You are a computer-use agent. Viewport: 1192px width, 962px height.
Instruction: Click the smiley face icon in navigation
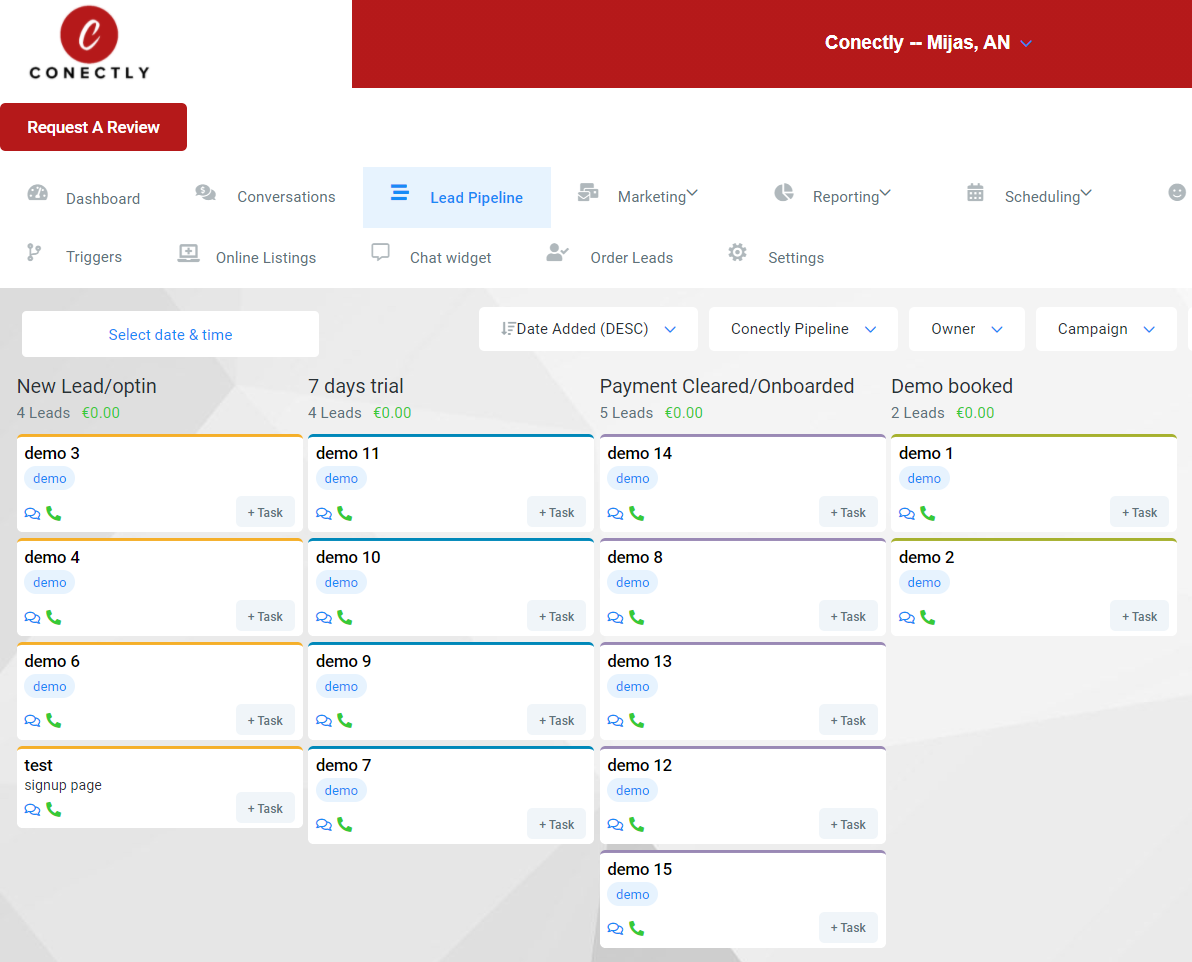[x=1177, y=192]
